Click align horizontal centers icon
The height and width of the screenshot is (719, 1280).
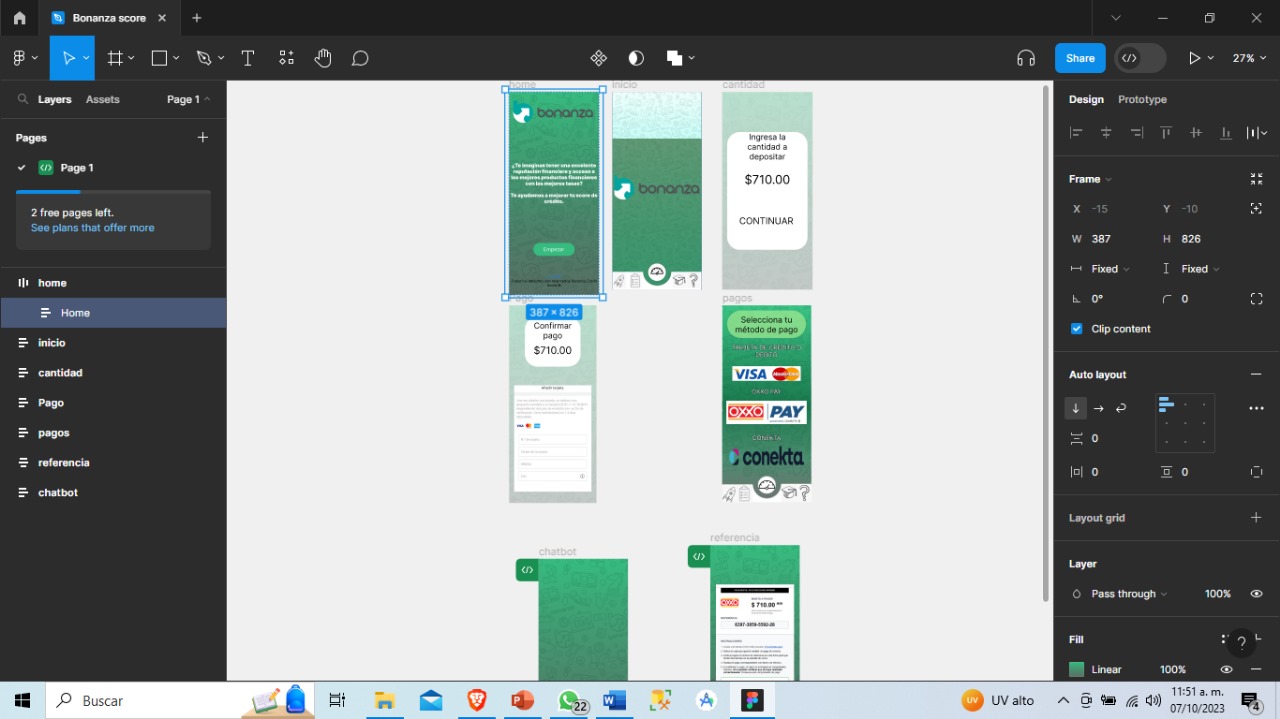pos(1106,132)
